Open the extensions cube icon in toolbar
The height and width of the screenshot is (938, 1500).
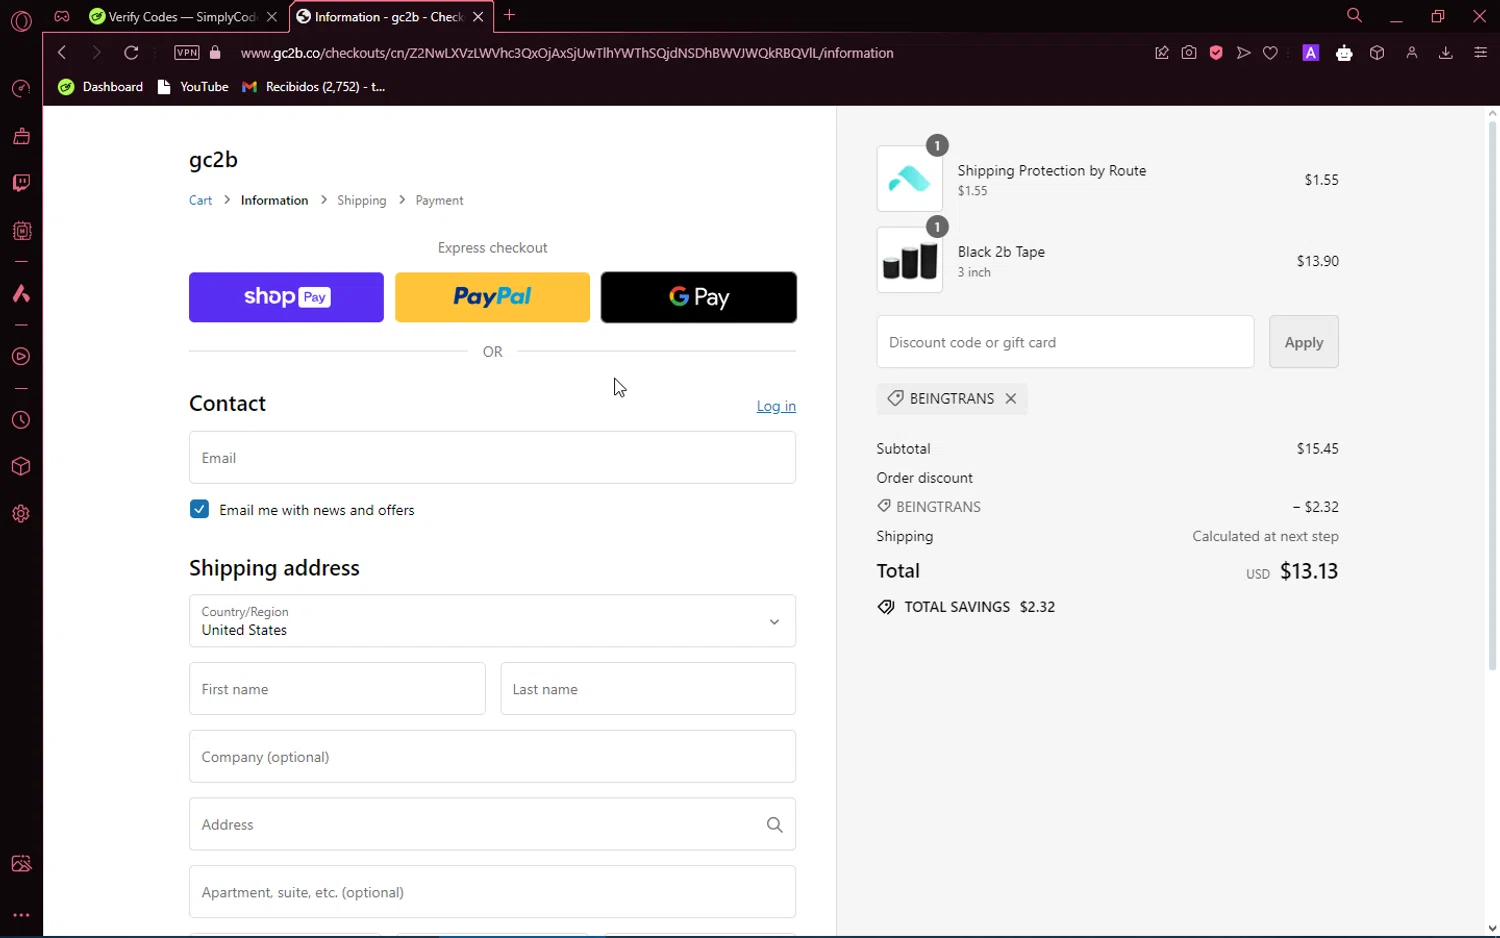pos(1377,53)
